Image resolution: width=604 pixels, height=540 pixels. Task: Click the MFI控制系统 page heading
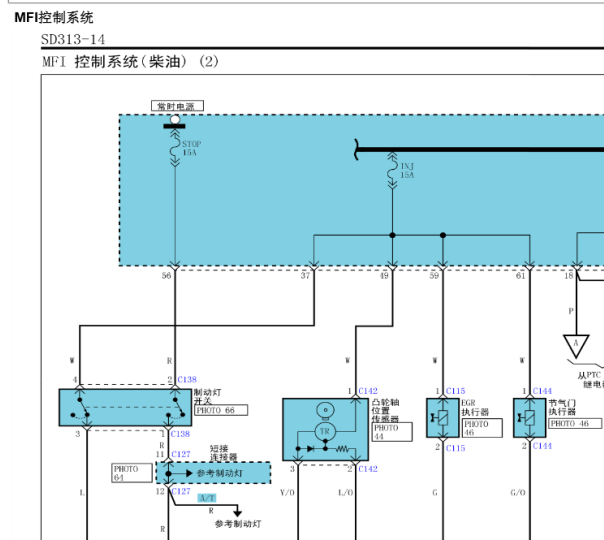(54, 17)
